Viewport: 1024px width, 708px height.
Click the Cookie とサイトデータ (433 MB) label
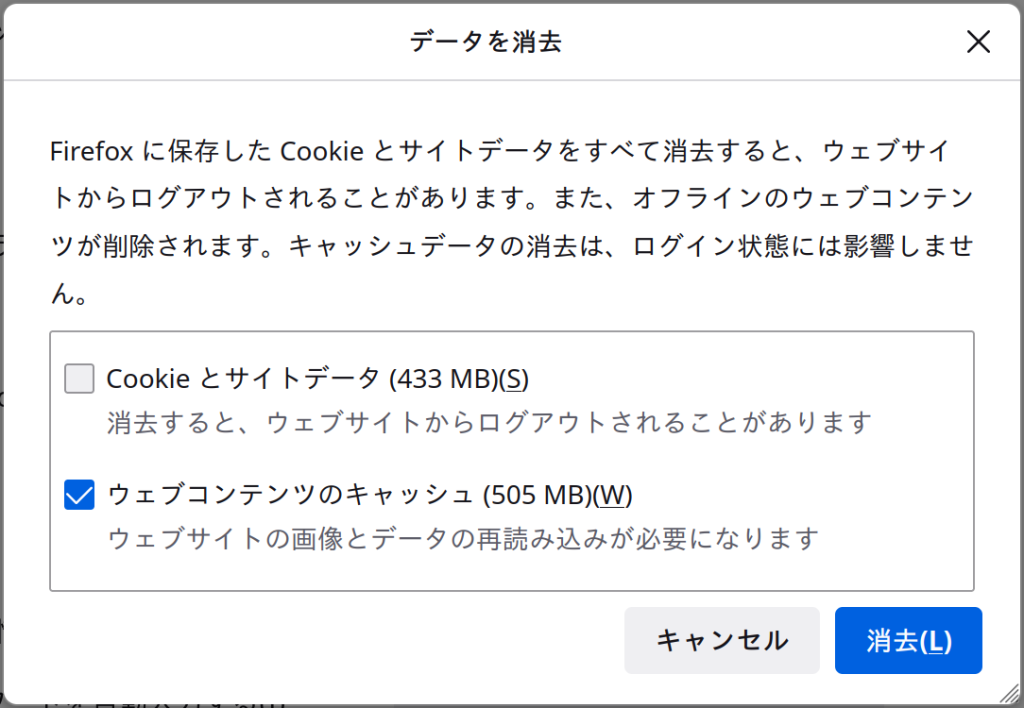[x=317, y=378]
